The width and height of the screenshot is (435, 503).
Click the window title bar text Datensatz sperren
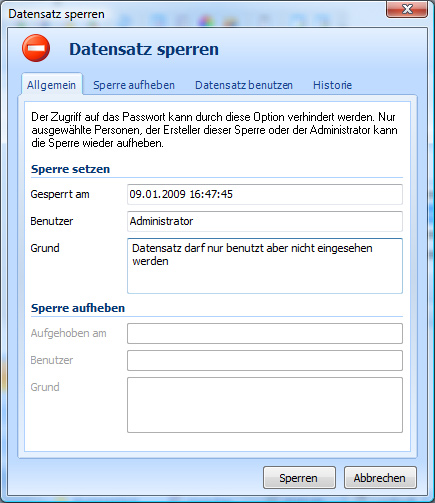(56, 14)
